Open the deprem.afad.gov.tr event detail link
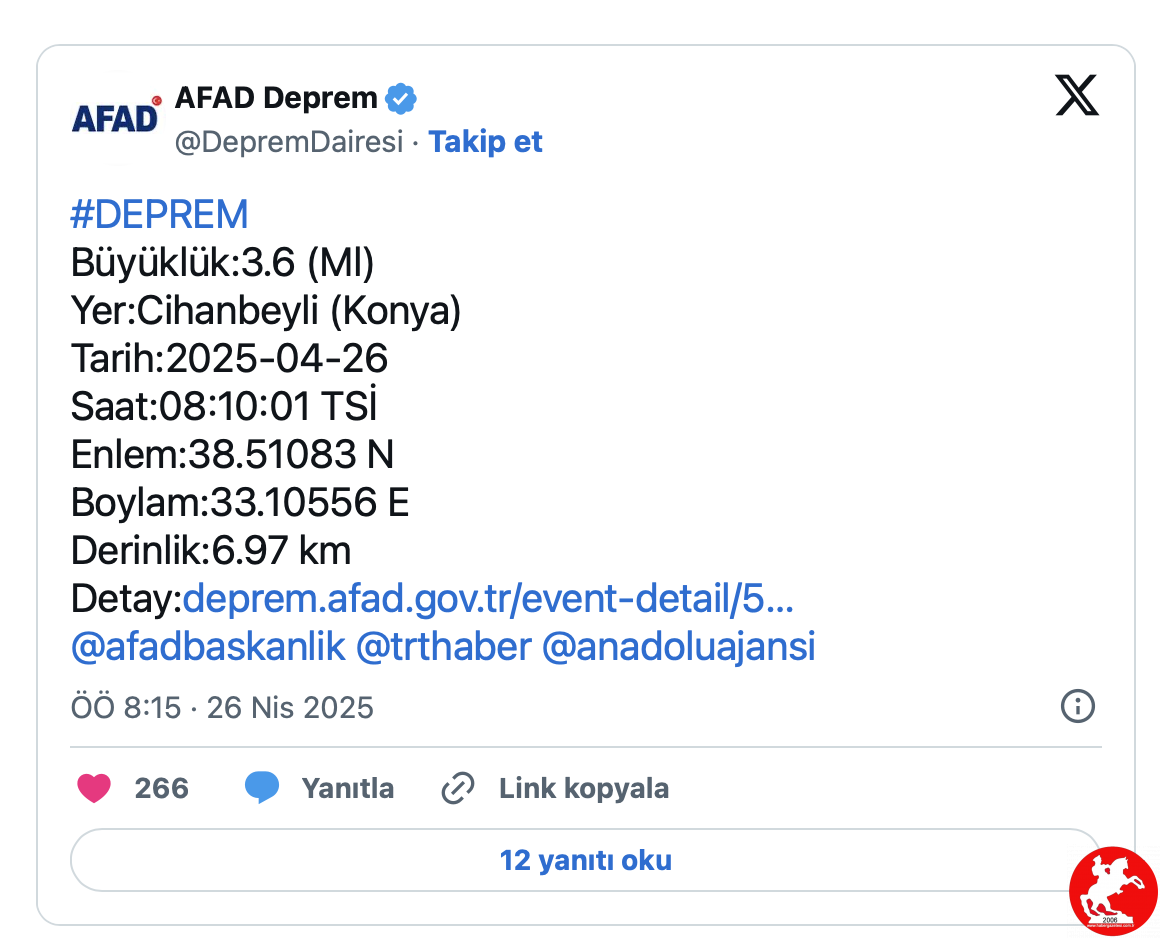 [x=488, y=599]
